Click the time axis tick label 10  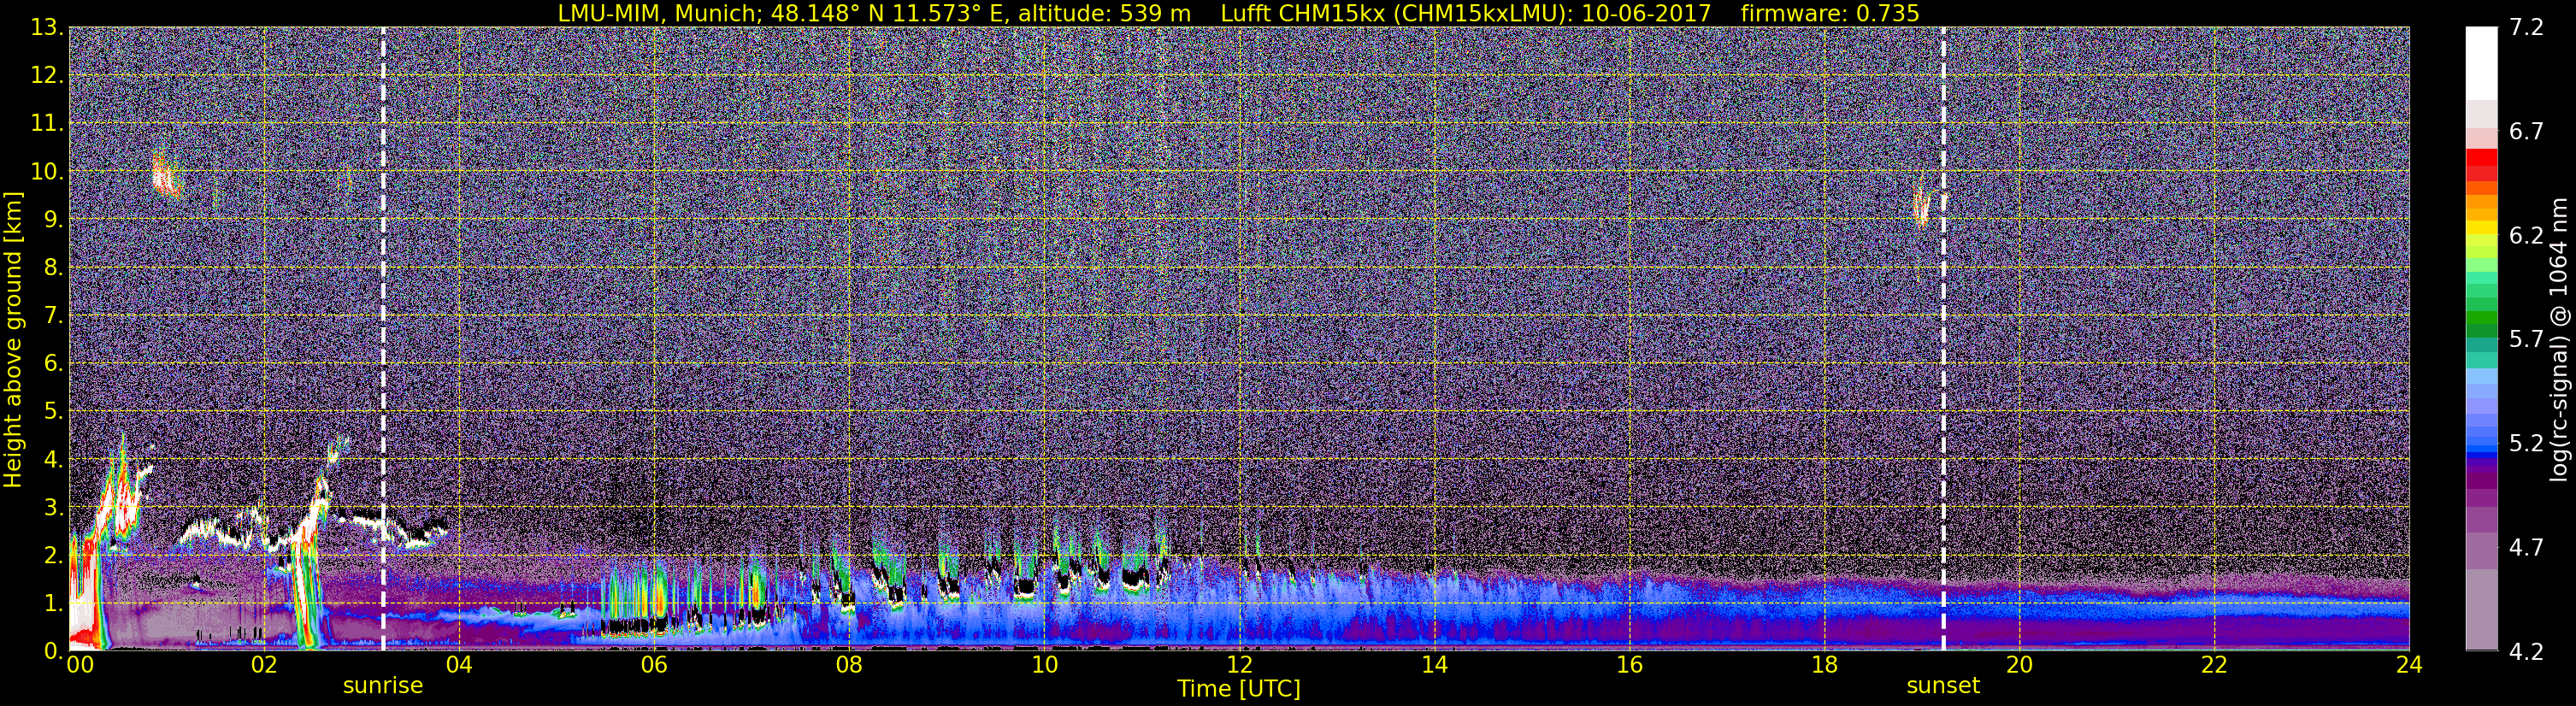click(x=1044, y=666)
